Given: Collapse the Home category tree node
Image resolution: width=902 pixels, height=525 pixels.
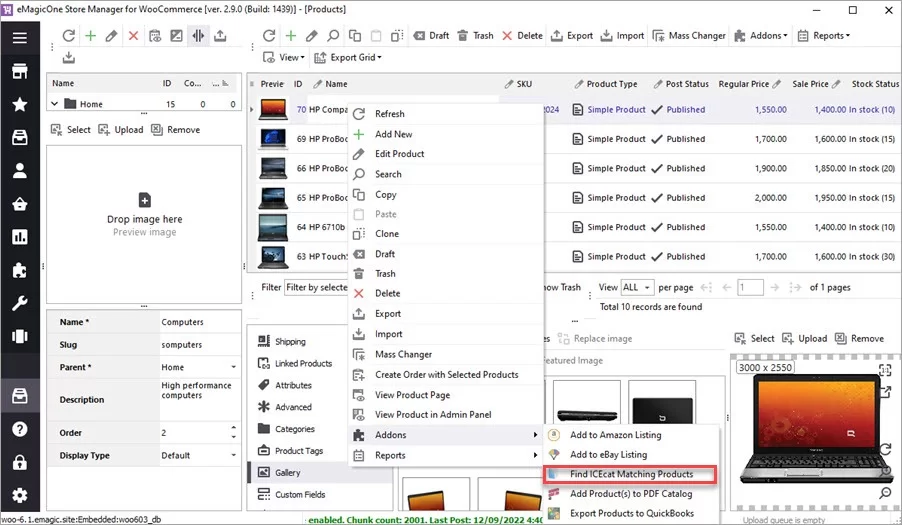Looking at the screenshot, I should pyautogui.click(x=53, y=104).
